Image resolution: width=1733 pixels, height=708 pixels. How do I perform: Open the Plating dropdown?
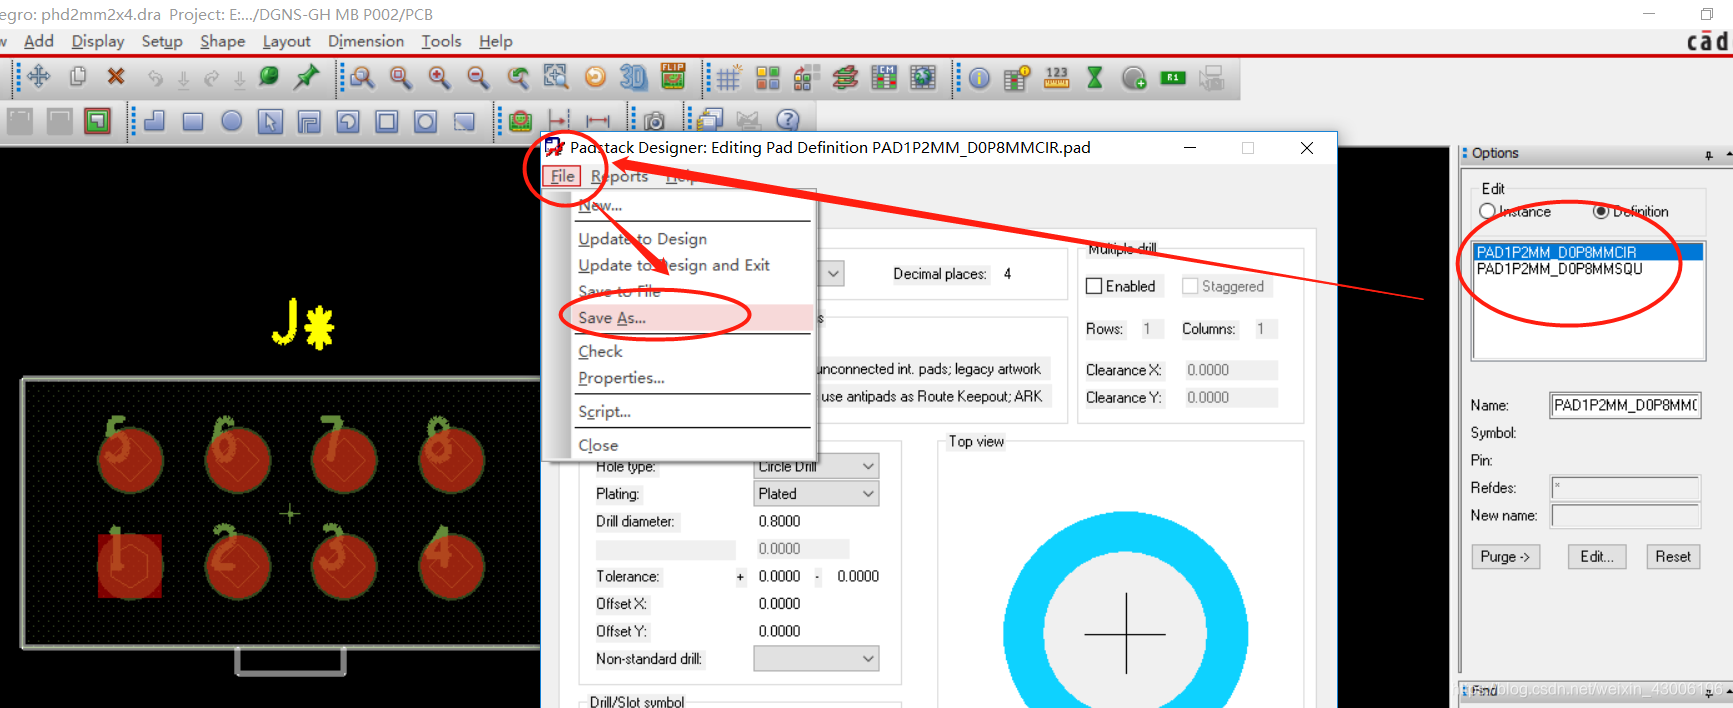coord(816,493)
